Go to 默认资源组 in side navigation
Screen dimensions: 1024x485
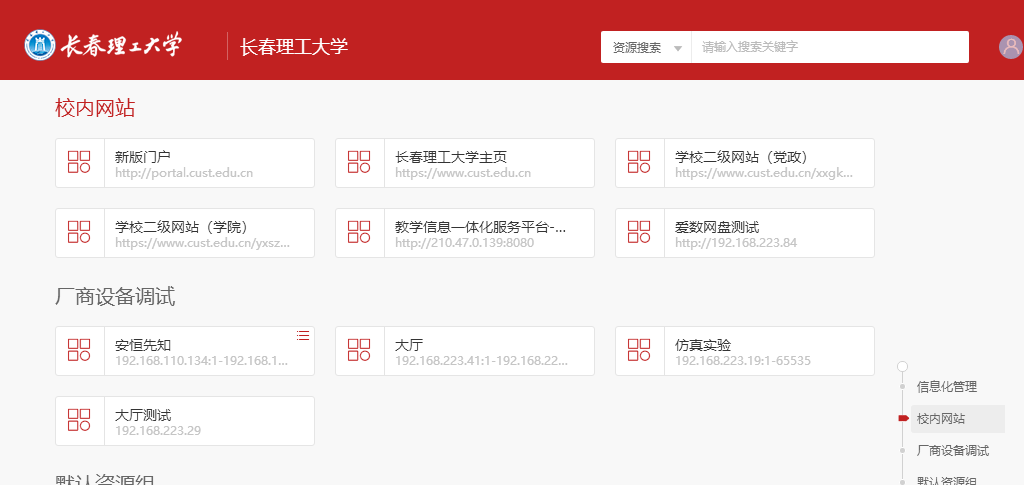point(946,481)
